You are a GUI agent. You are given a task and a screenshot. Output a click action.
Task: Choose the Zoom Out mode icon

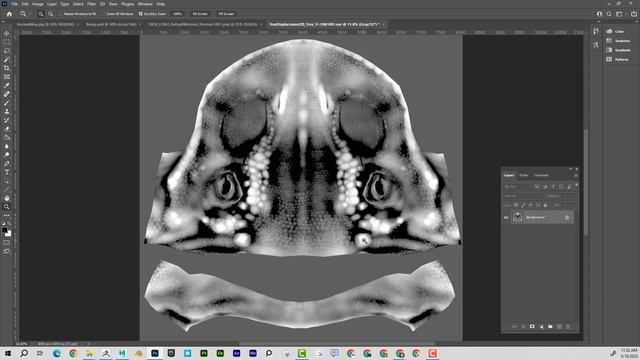coord(50,14)
